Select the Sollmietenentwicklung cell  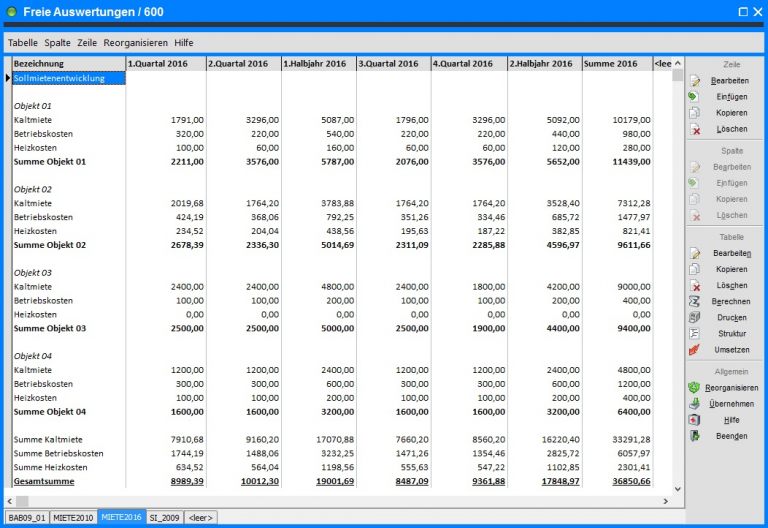(x=68, y=78)
